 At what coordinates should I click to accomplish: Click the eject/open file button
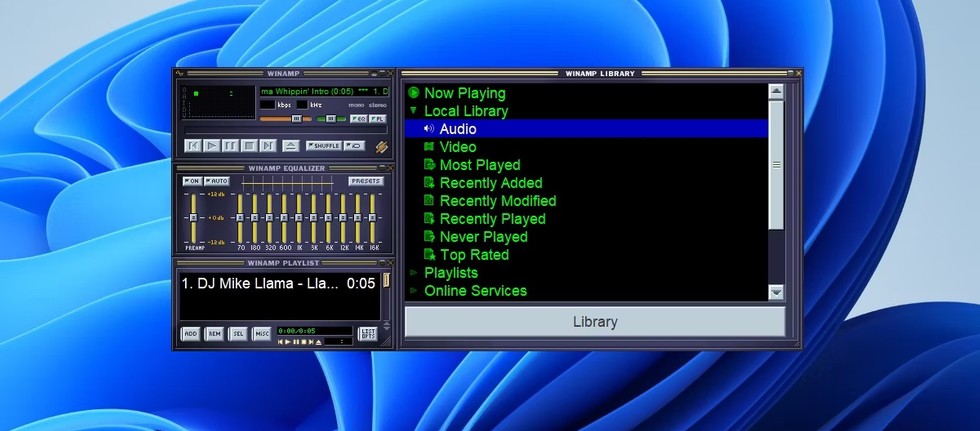click(291, 146)
